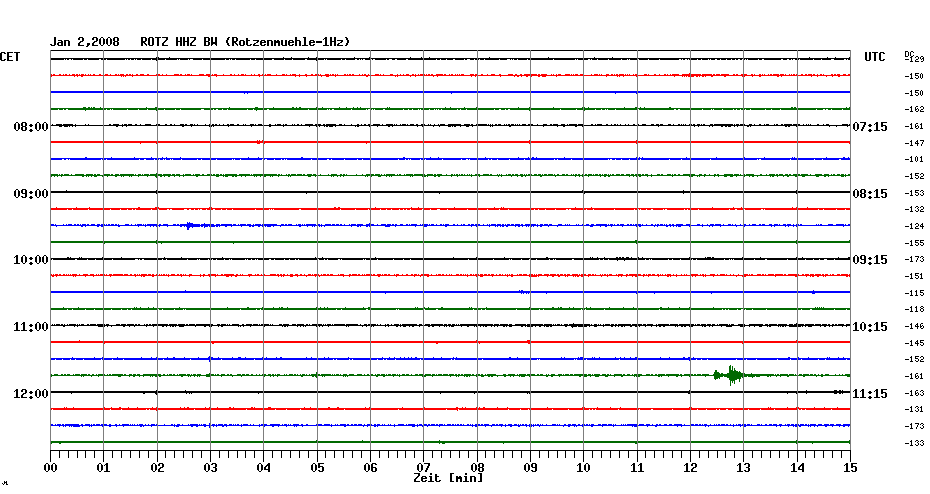Image resolution: width=930 pixels, height=494 pixels.
Task: Select the UTC time zone label
Action: 874,57
